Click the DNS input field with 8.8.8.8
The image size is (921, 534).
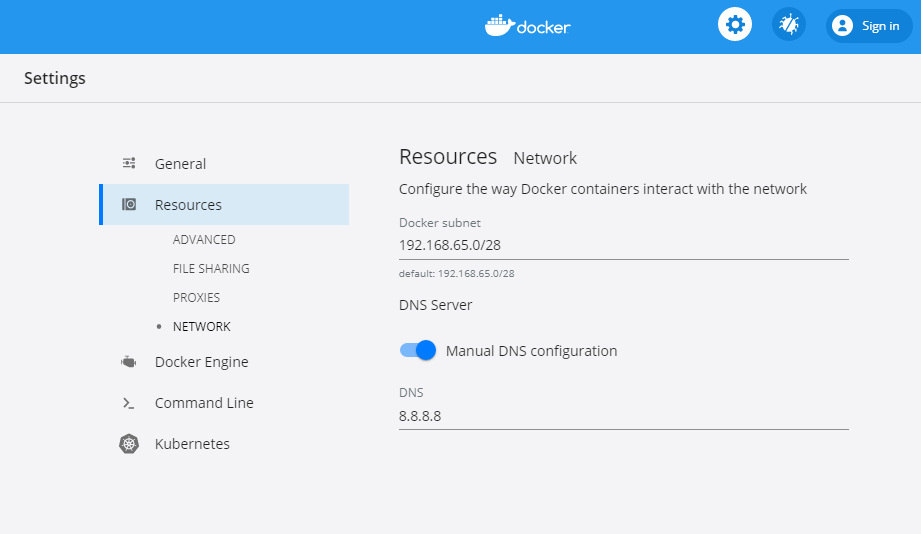[x=623, y=416]
